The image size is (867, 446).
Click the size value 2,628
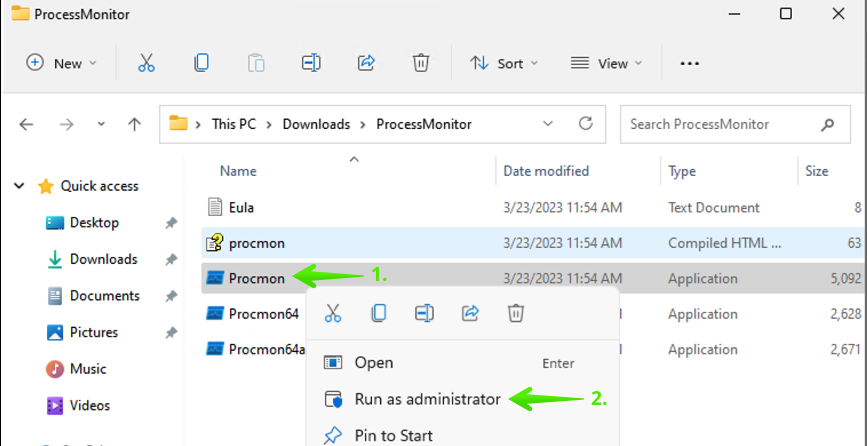click(845, 314)
